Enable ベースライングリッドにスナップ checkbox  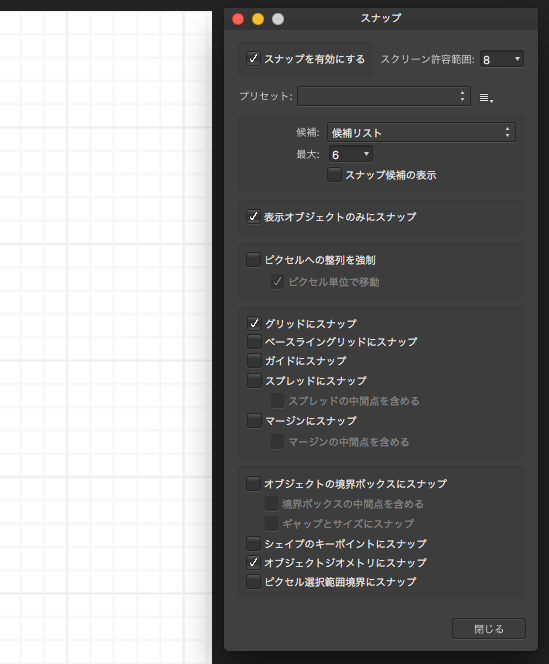(x=254, y=341)
